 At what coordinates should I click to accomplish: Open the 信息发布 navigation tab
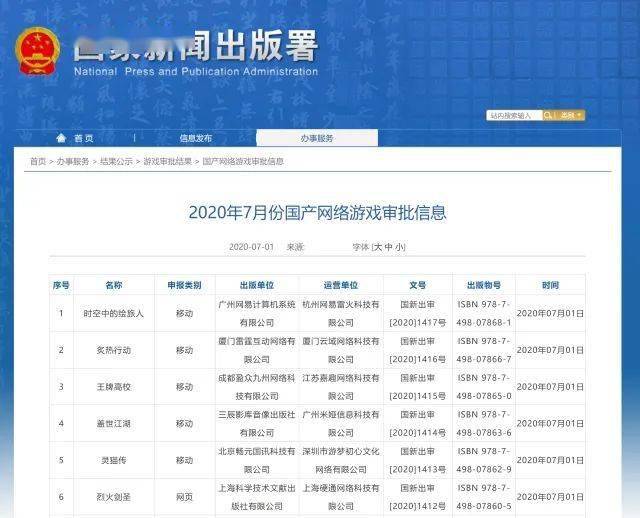(195, 138)
